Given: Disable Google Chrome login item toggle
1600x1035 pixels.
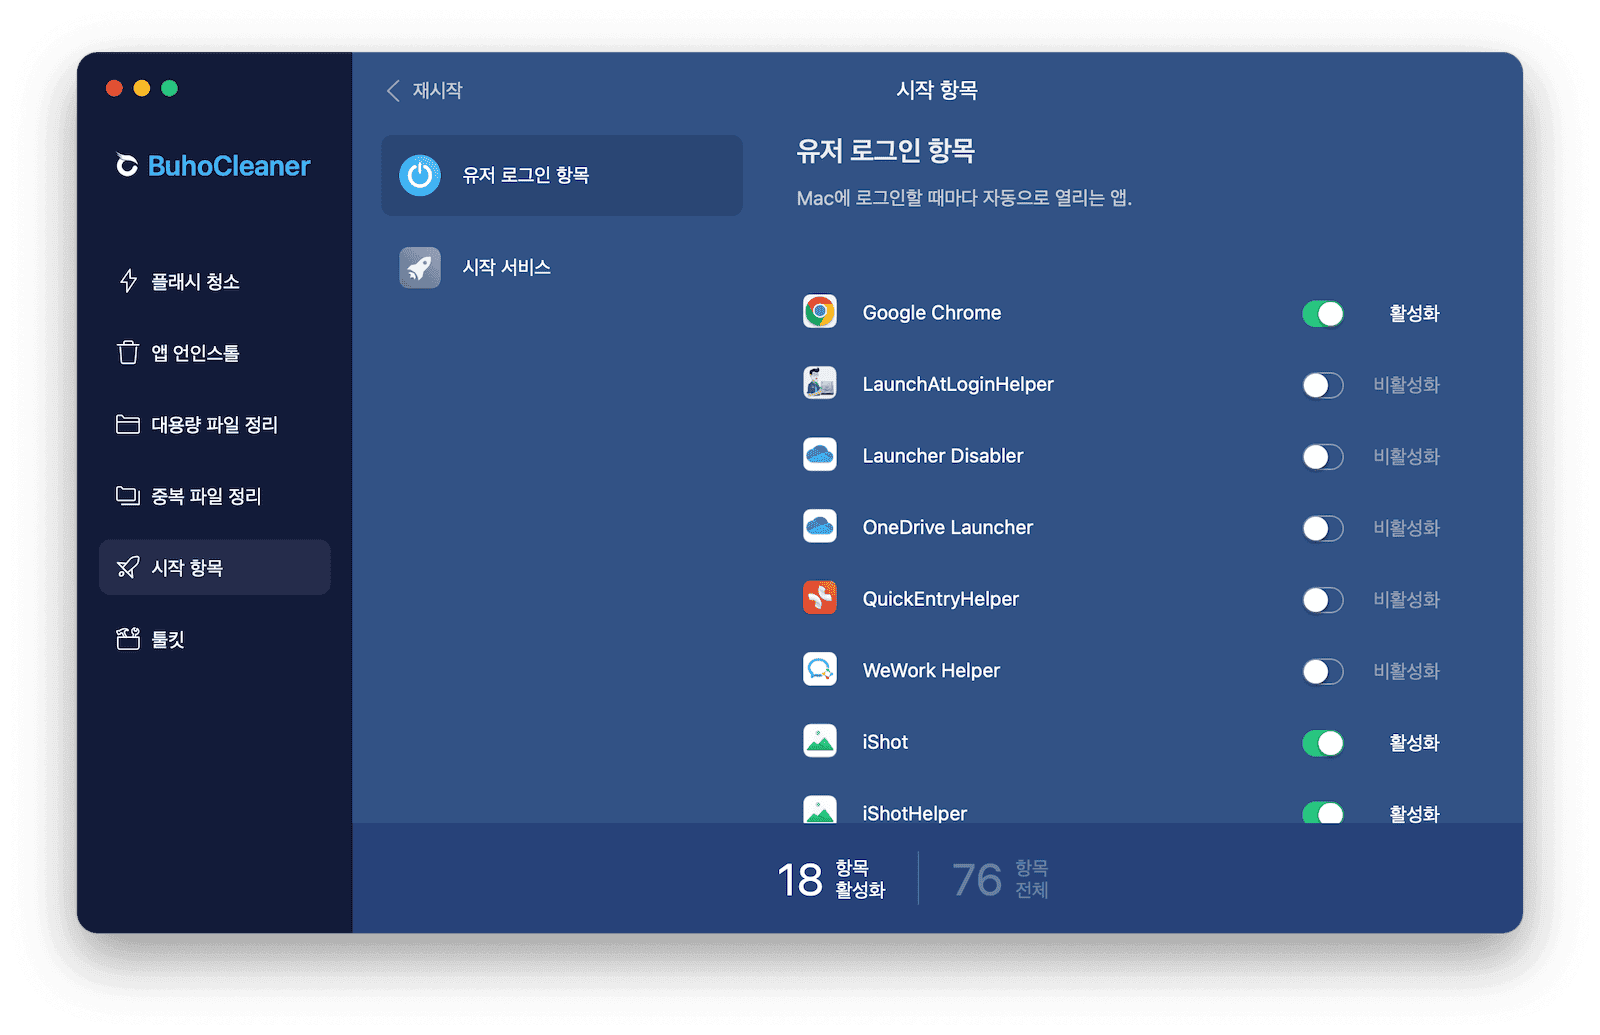Looking at the screenshot, I should 1322,313.
